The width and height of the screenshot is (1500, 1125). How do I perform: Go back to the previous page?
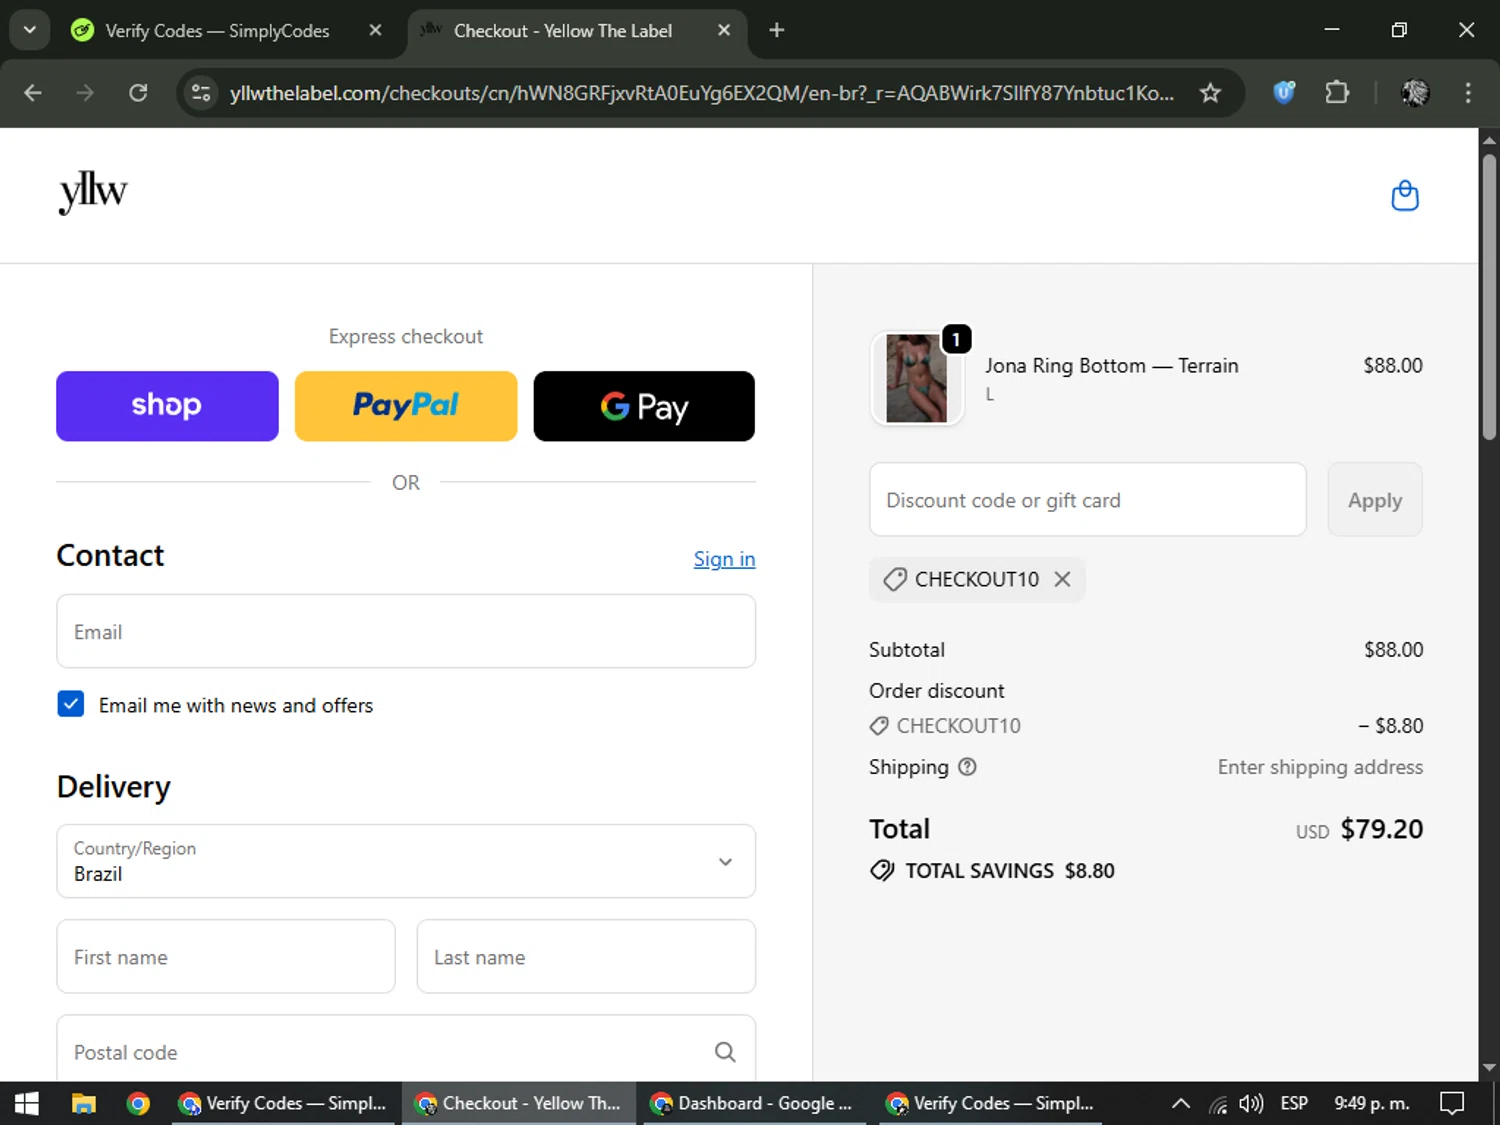pyautogui.click(x=33, y=93)
